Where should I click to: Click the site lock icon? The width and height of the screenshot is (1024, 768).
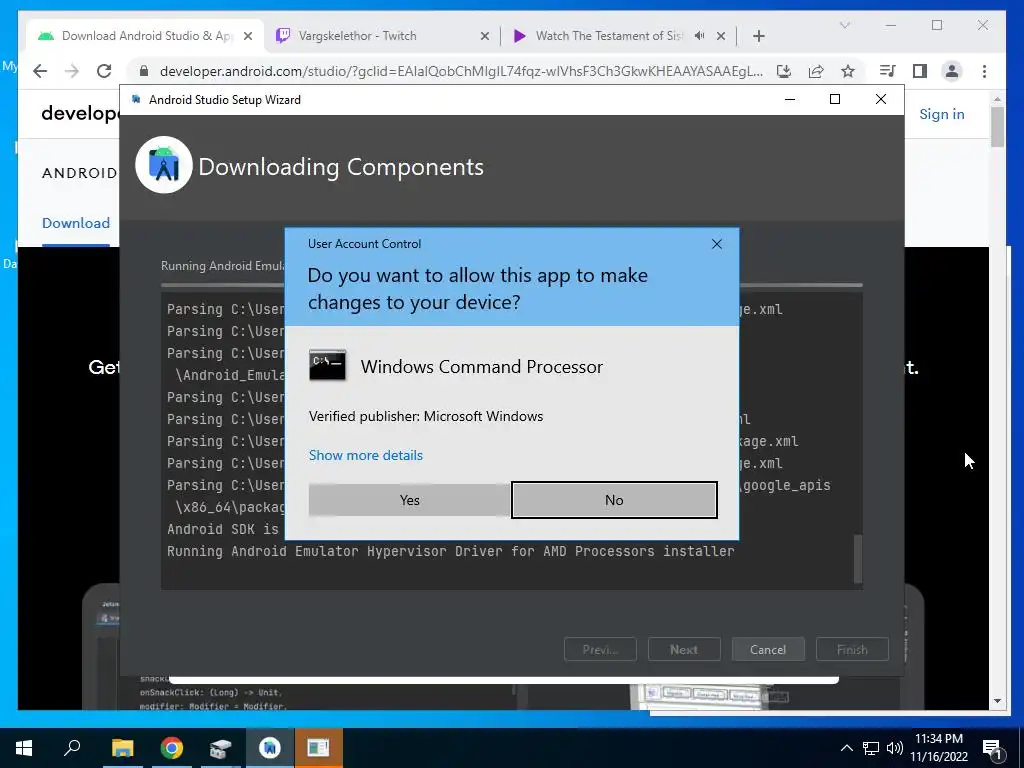(x=144, y=71)
